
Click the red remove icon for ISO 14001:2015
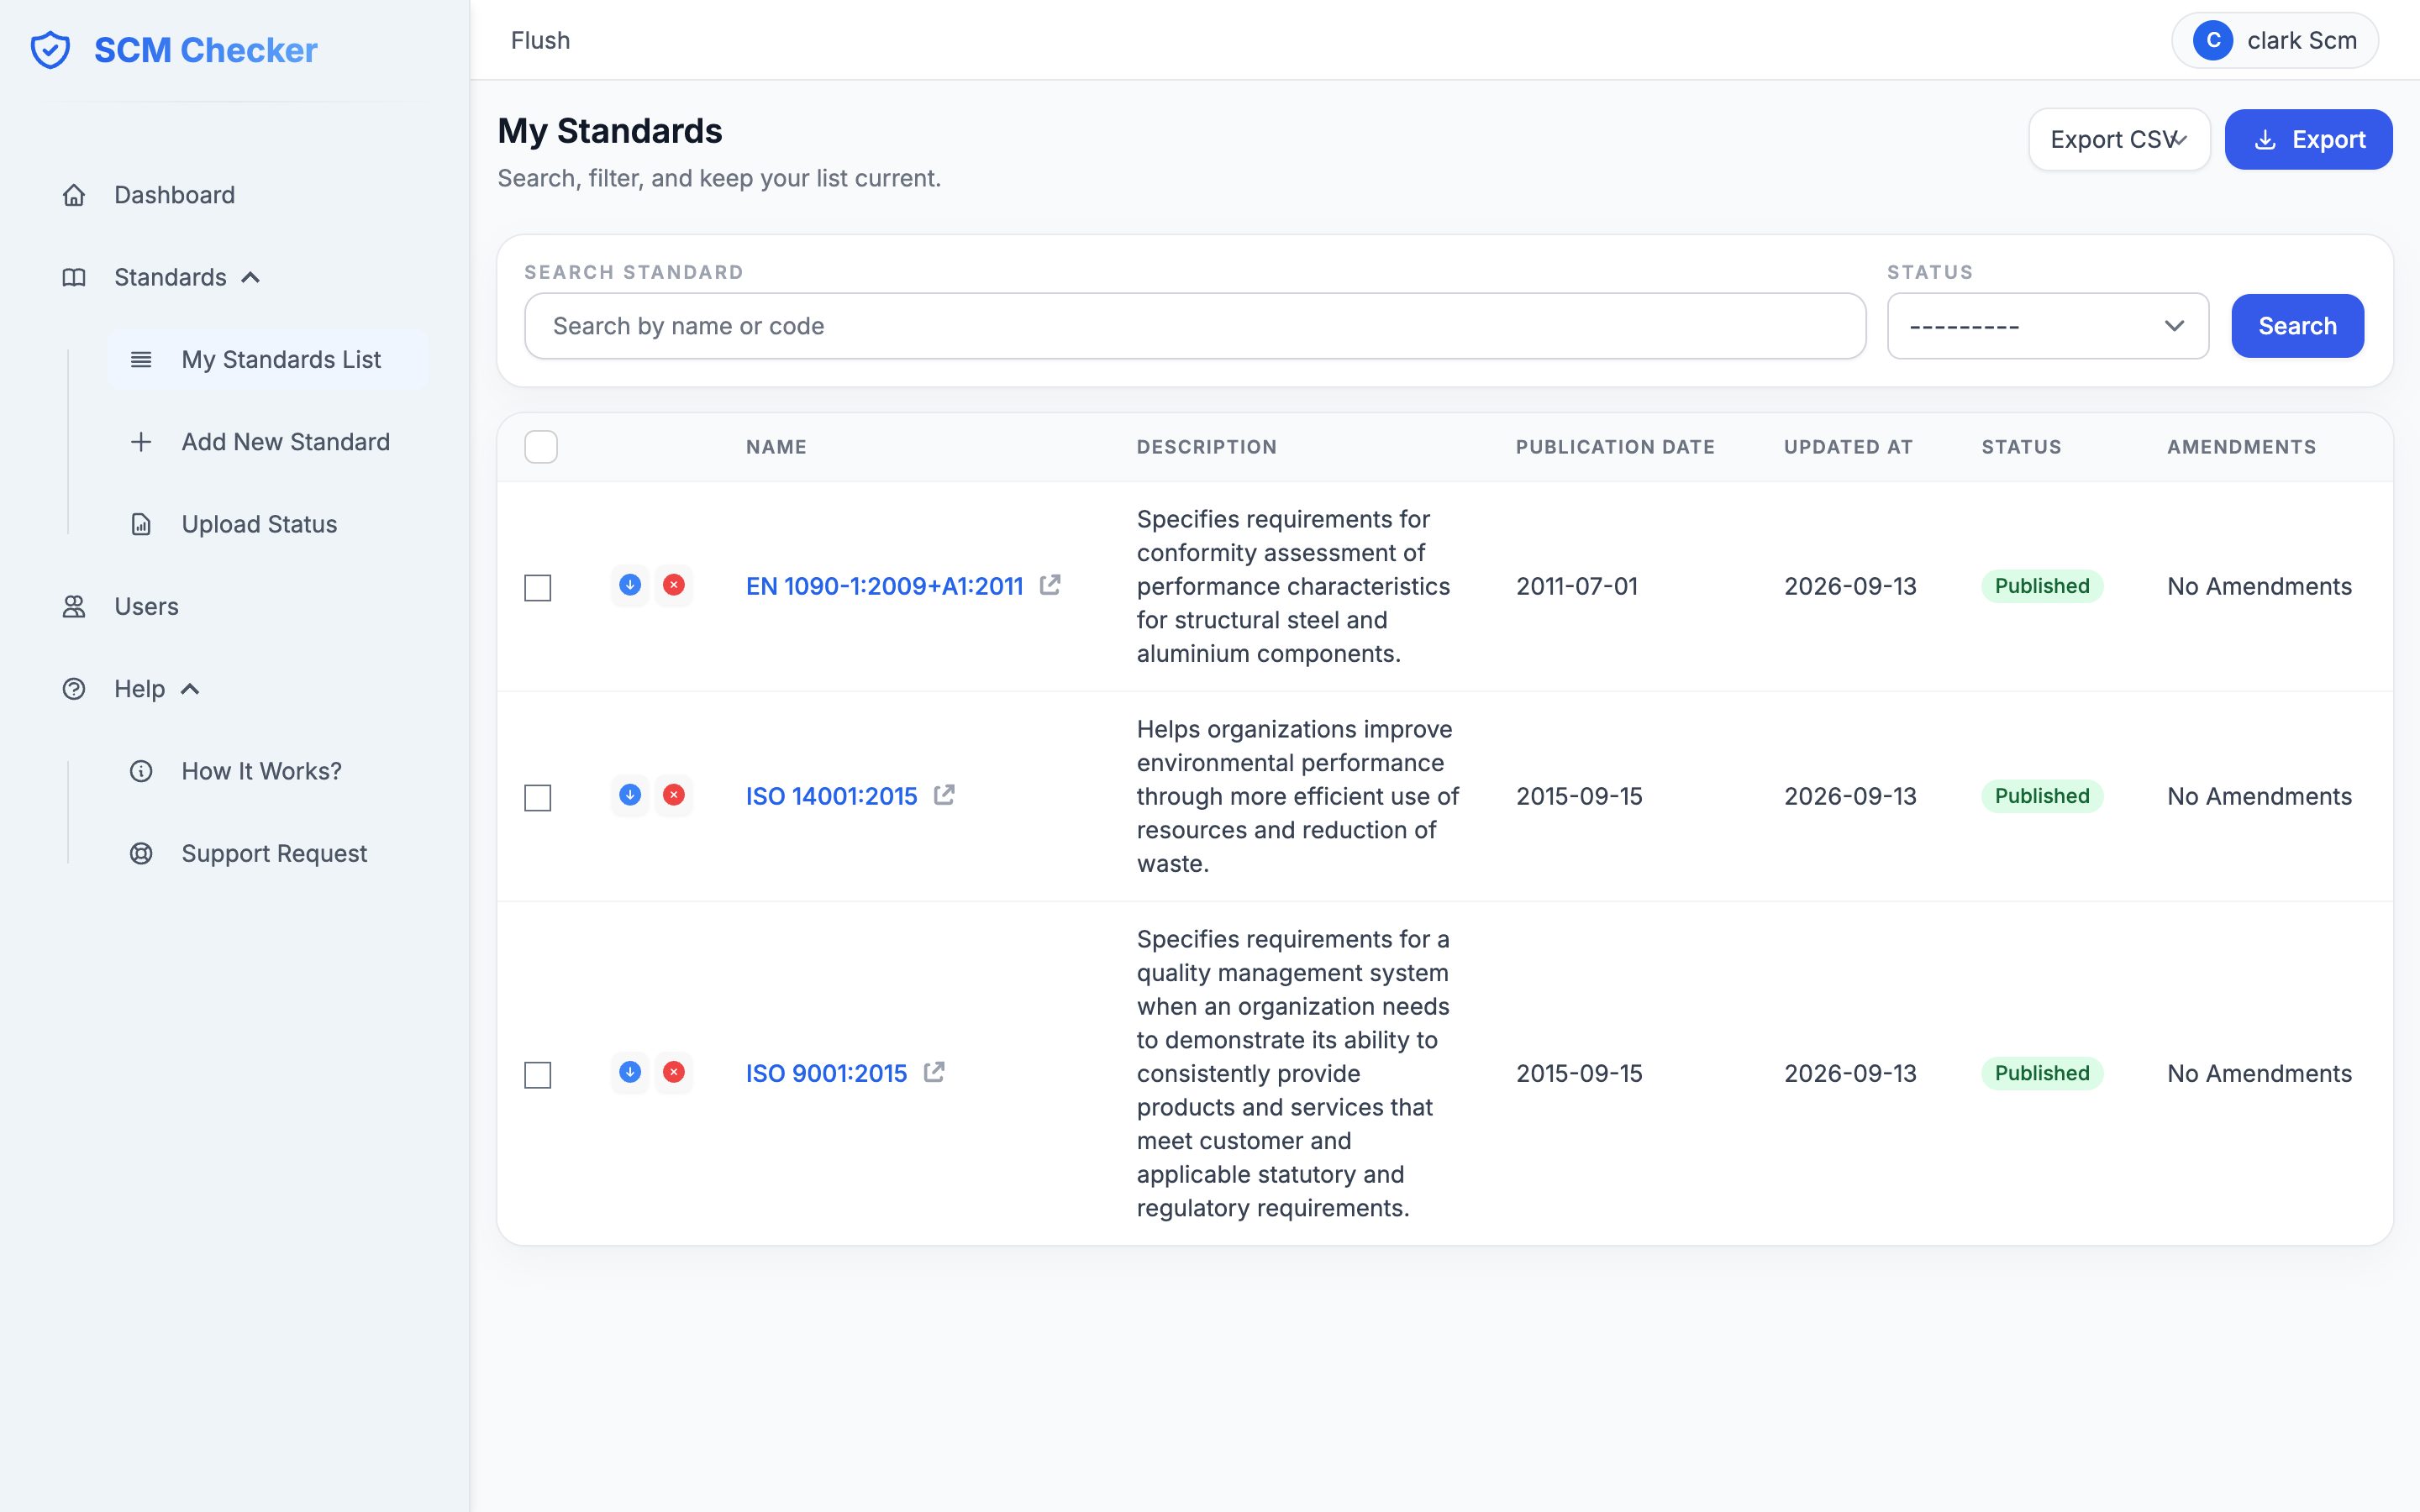pos(674,795)
